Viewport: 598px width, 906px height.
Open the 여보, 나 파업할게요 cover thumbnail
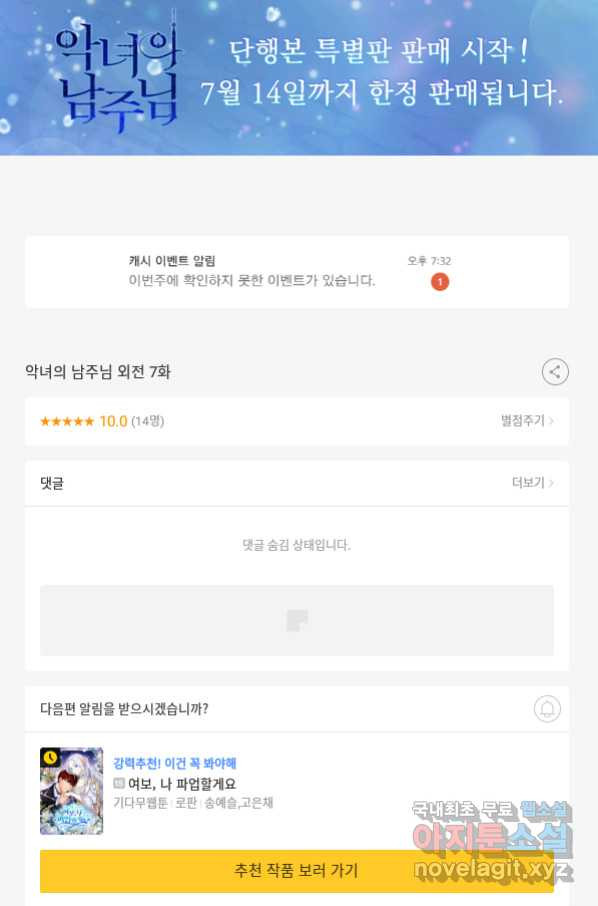72,790
